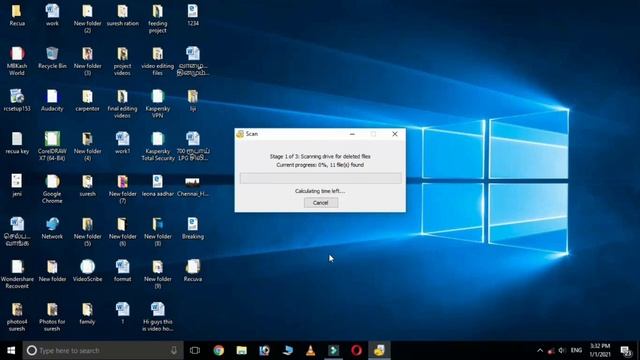640x360 pixels.
Task: Select the Audacity desktop shortcut
Action: coord(52,100)
